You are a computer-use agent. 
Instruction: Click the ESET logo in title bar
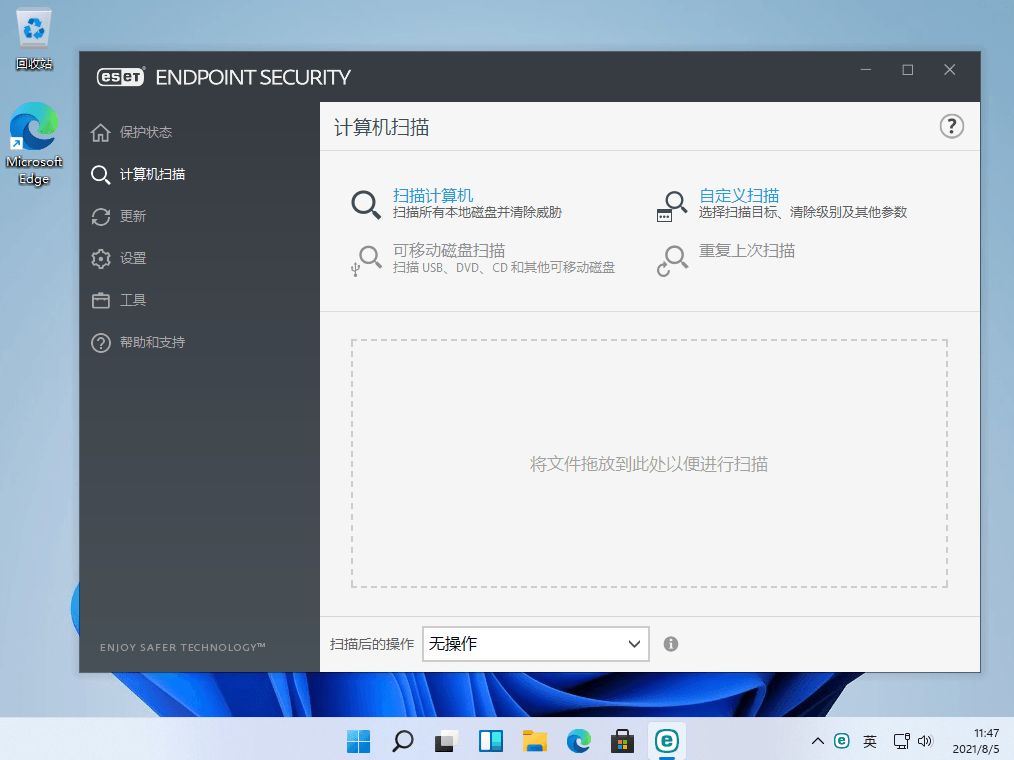coord(121,77)
